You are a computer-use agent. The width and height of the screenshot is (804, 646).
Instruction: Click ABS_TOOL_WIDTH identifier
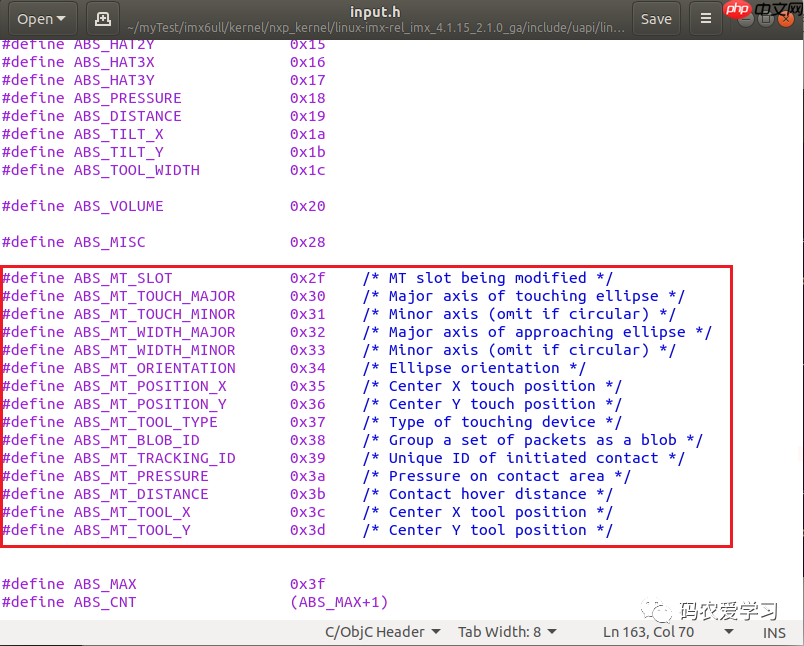tap(136, 170)
